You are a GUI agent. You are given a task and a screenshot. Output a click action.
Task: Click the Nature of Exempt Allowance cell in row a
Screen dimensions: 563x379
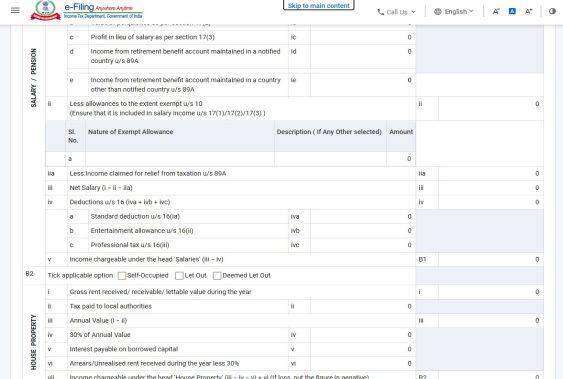click(x=180, y=159)
